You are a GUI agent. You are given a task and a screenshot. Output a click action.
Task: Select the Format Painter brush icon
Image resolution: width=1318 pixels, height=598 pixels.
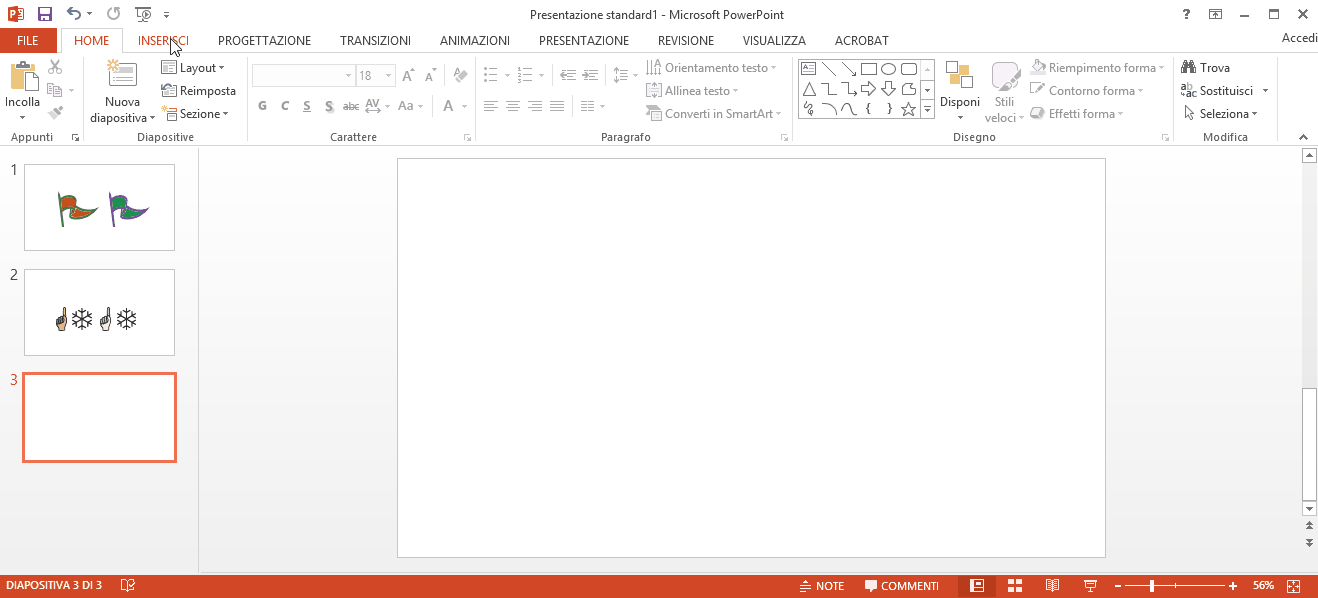point(55,113)
